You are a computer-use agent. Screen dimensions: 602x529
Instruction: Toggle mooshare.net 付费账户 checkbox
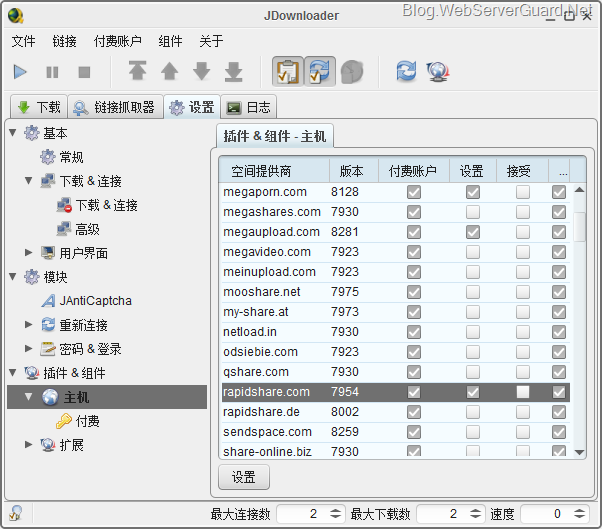pyautogui.click(x=413, y=292)
